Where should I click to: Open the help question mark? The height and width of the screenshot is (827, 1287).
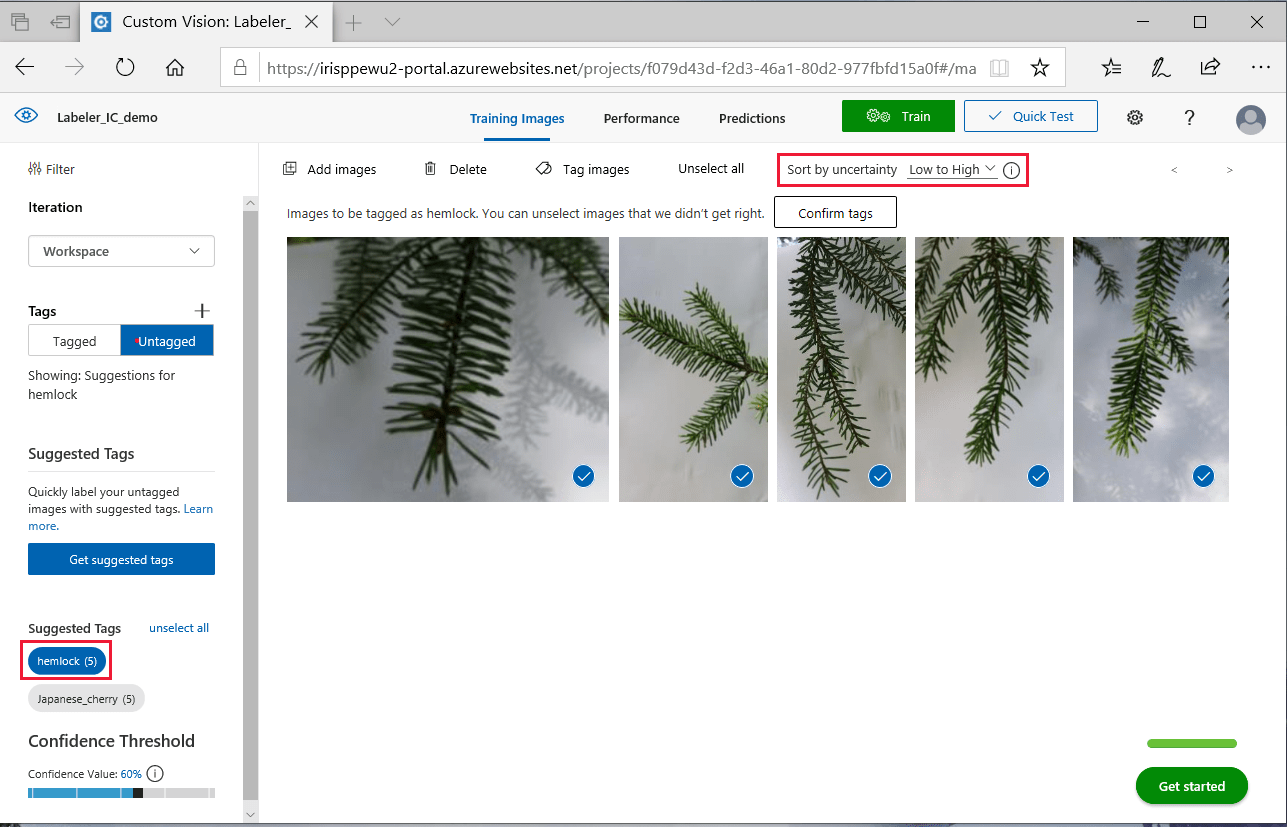pyautogui.click(x=1189, y=117)
